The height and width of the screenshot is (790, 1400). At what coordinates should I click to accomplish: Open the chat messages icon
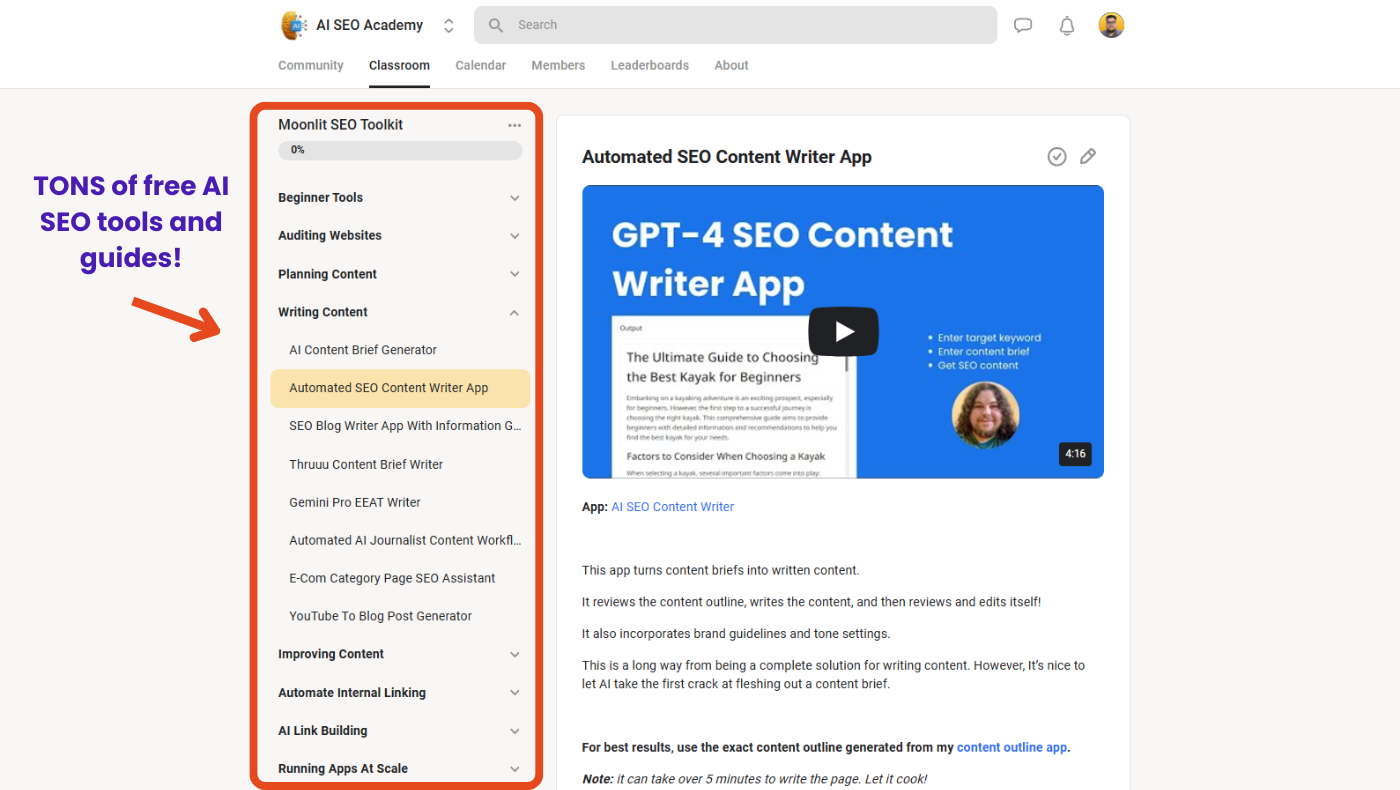point(1023,26)
